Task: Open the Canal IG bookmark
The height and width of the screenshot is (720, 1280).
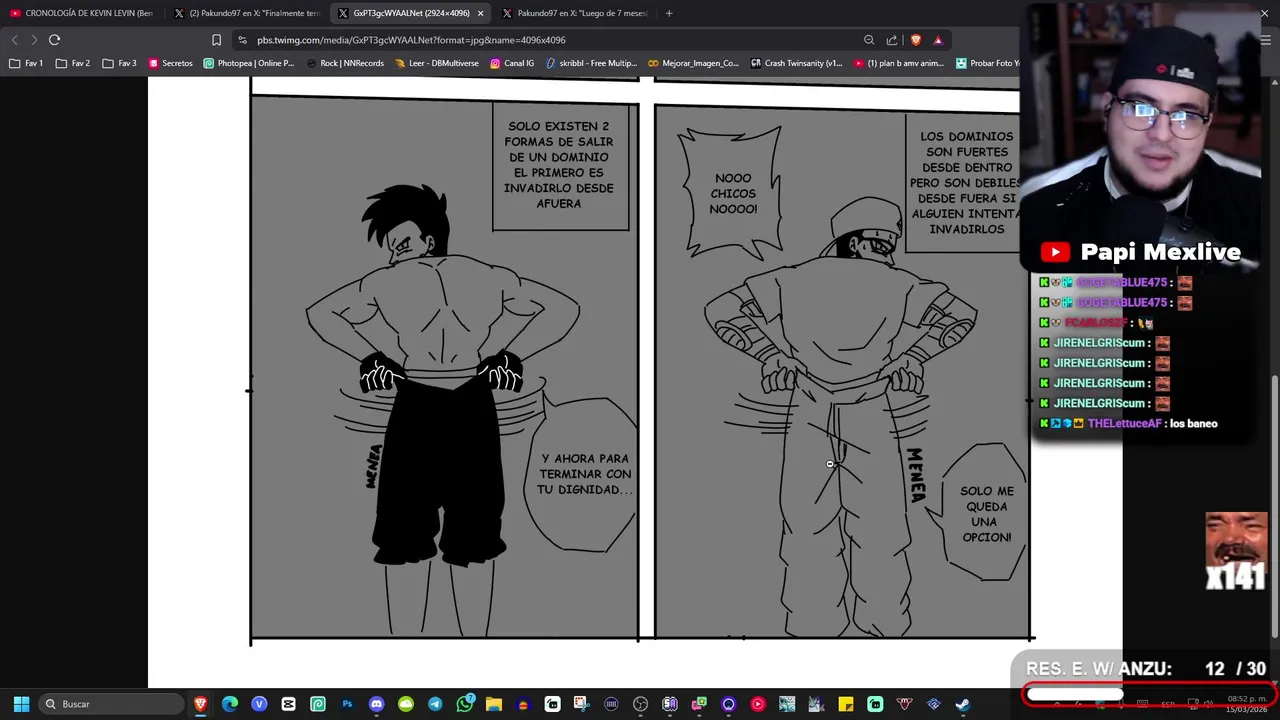Action: coord(512,63)
